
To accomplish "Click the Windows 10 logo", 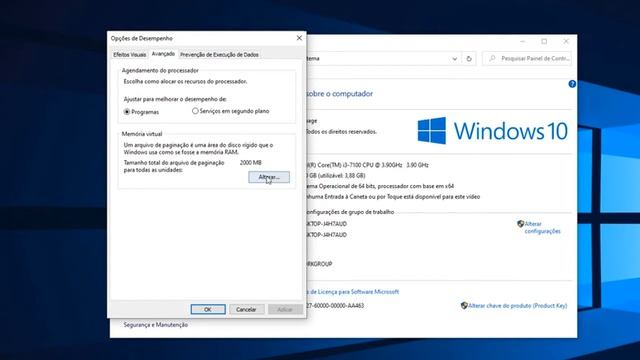I will click(492, 131).
